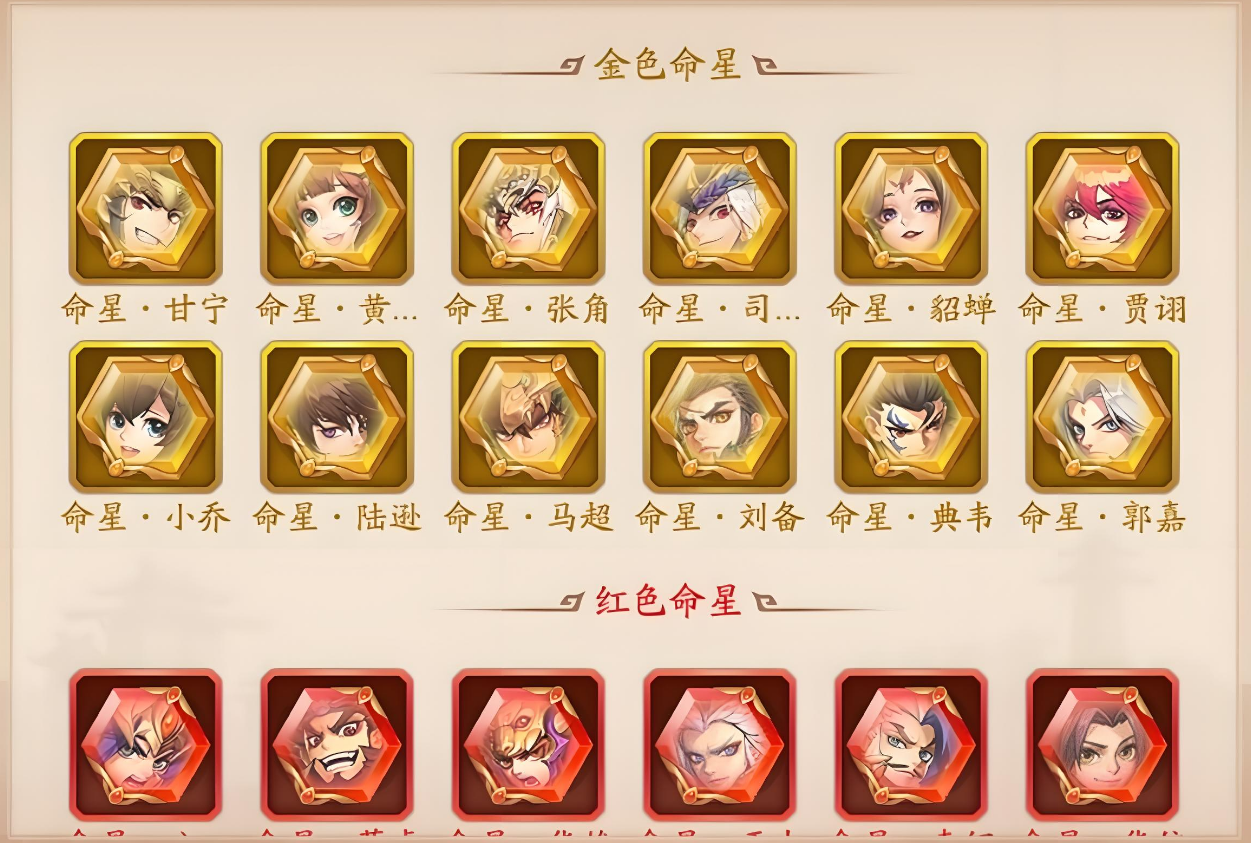Viewport: 1251px width, 843px height.
Task: Open the 命星·郭嘉 gold star icon
Action: point(1102,417)
